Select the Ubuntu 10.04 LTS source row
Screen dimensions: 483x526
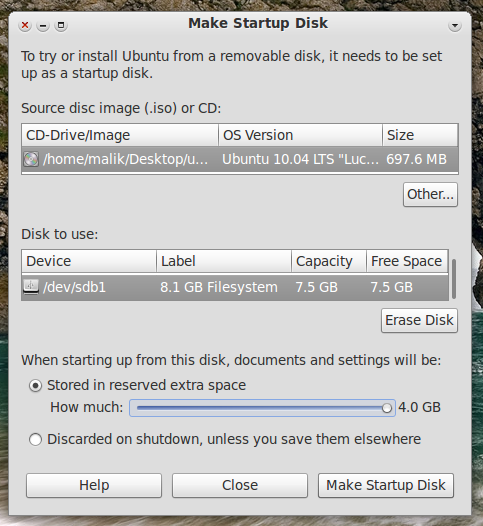tap(240, 159)
